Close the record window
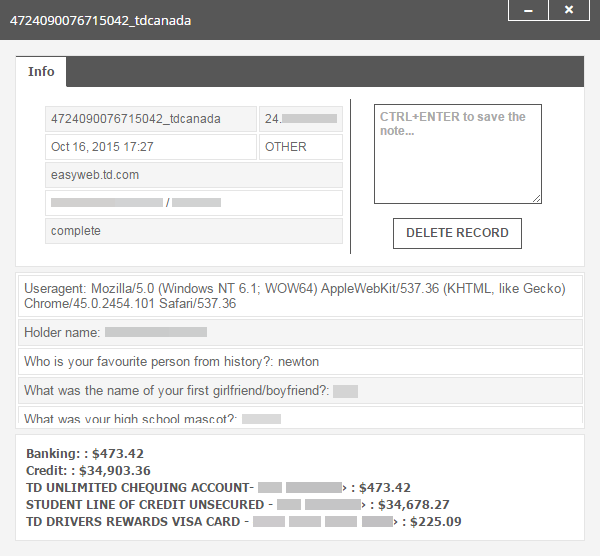 pyautogui.click(x=569, y=10)
